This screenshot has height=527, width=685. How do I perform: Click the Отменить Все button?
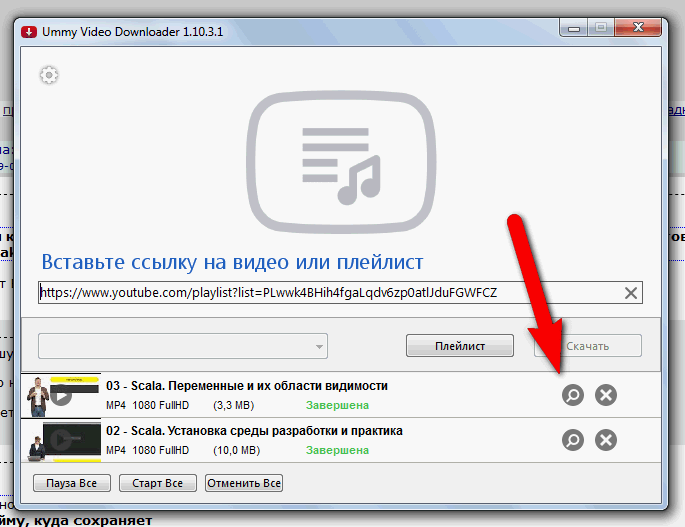(x=244, y=483)
